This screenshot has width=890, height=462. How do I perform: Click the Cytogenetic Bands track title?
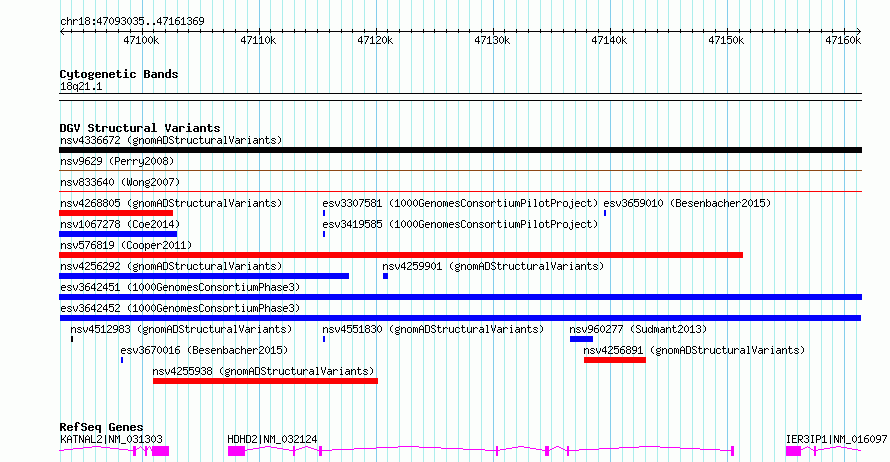(119, 74)
